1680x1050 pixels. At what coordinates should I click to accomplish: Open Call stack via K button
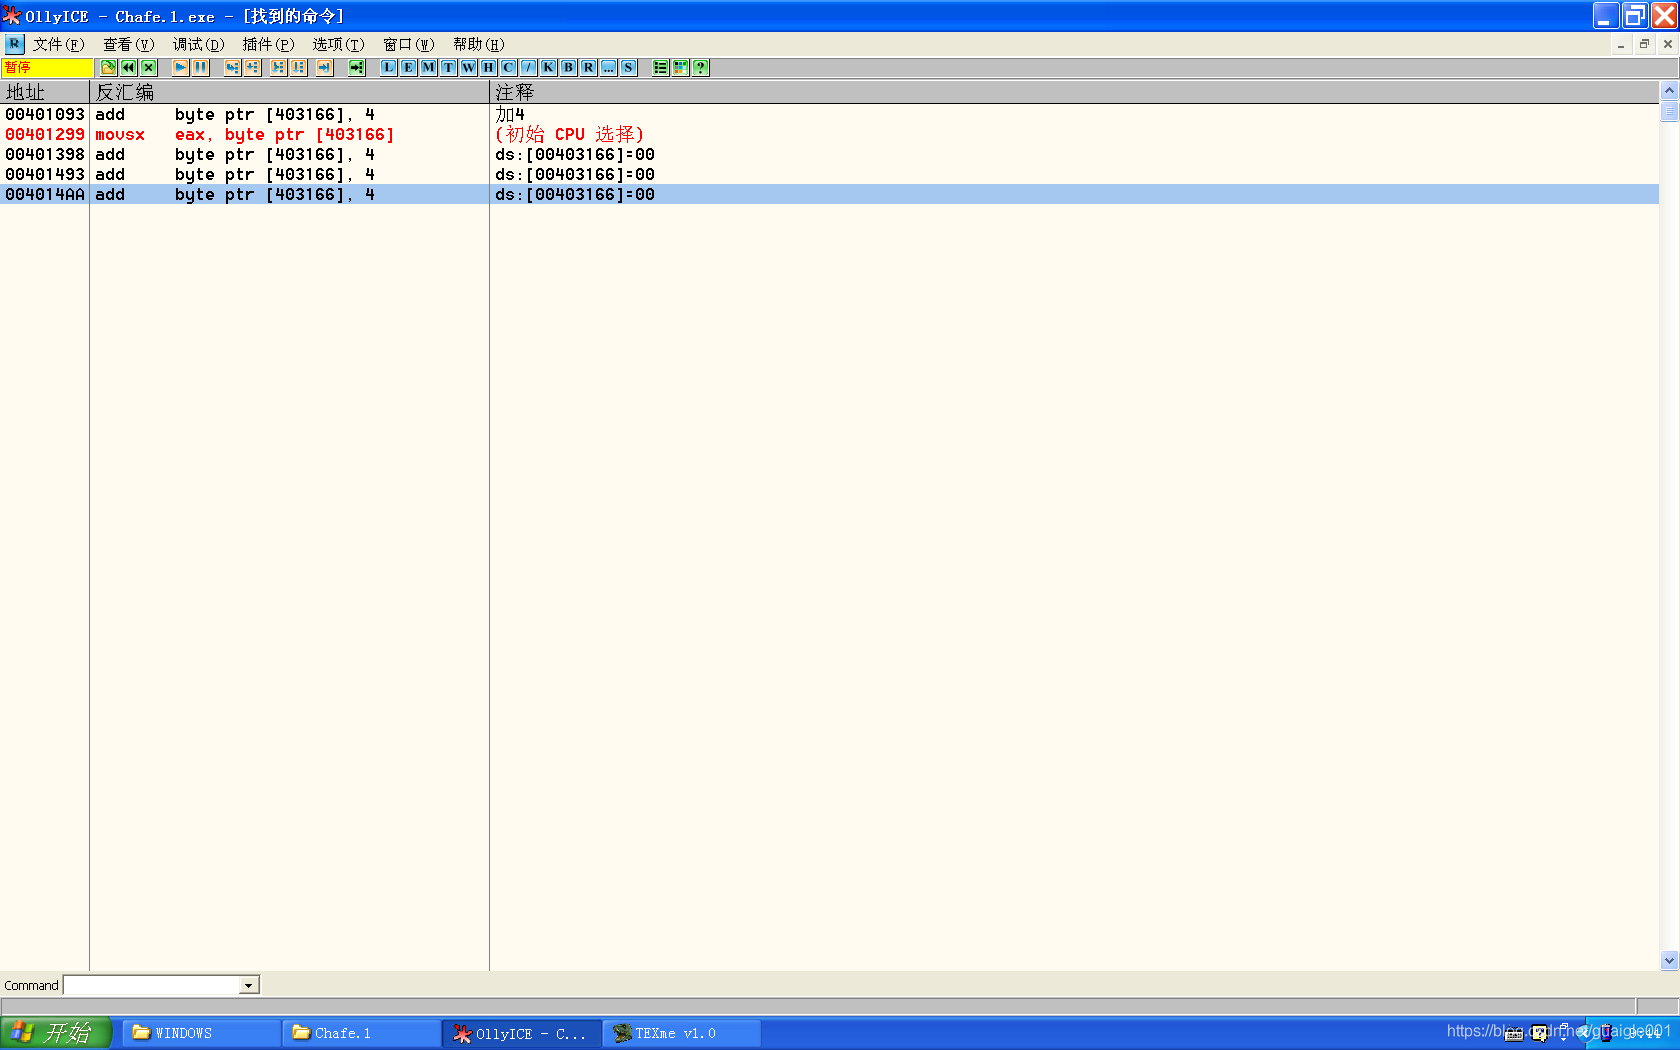pos(549,67)
